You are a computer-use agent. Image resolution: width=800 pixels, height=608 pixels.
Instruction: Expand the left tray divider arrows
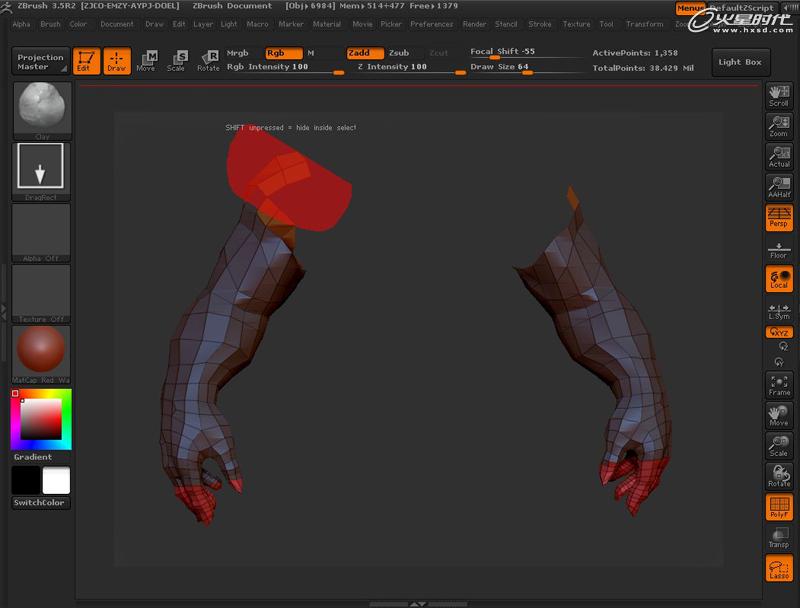[x=3, y=312]
